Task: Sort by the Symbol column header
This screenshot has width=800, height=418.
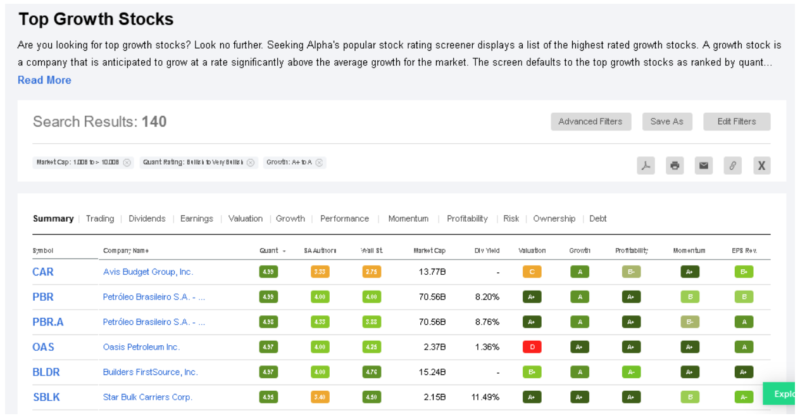Action: pos(43,251)
